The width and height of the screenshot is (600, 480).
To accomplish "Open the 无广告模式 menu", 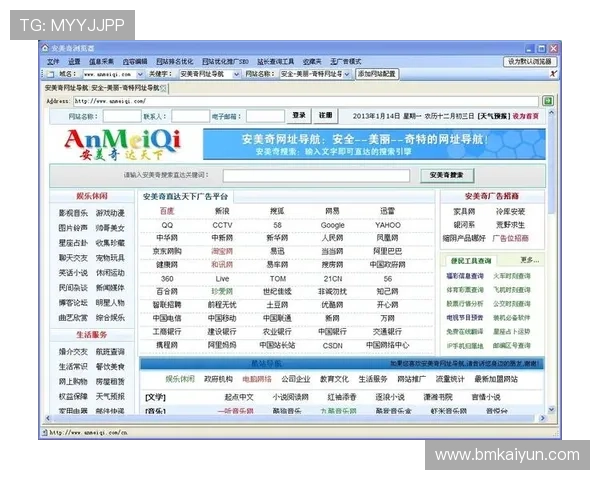I will 346,62.
